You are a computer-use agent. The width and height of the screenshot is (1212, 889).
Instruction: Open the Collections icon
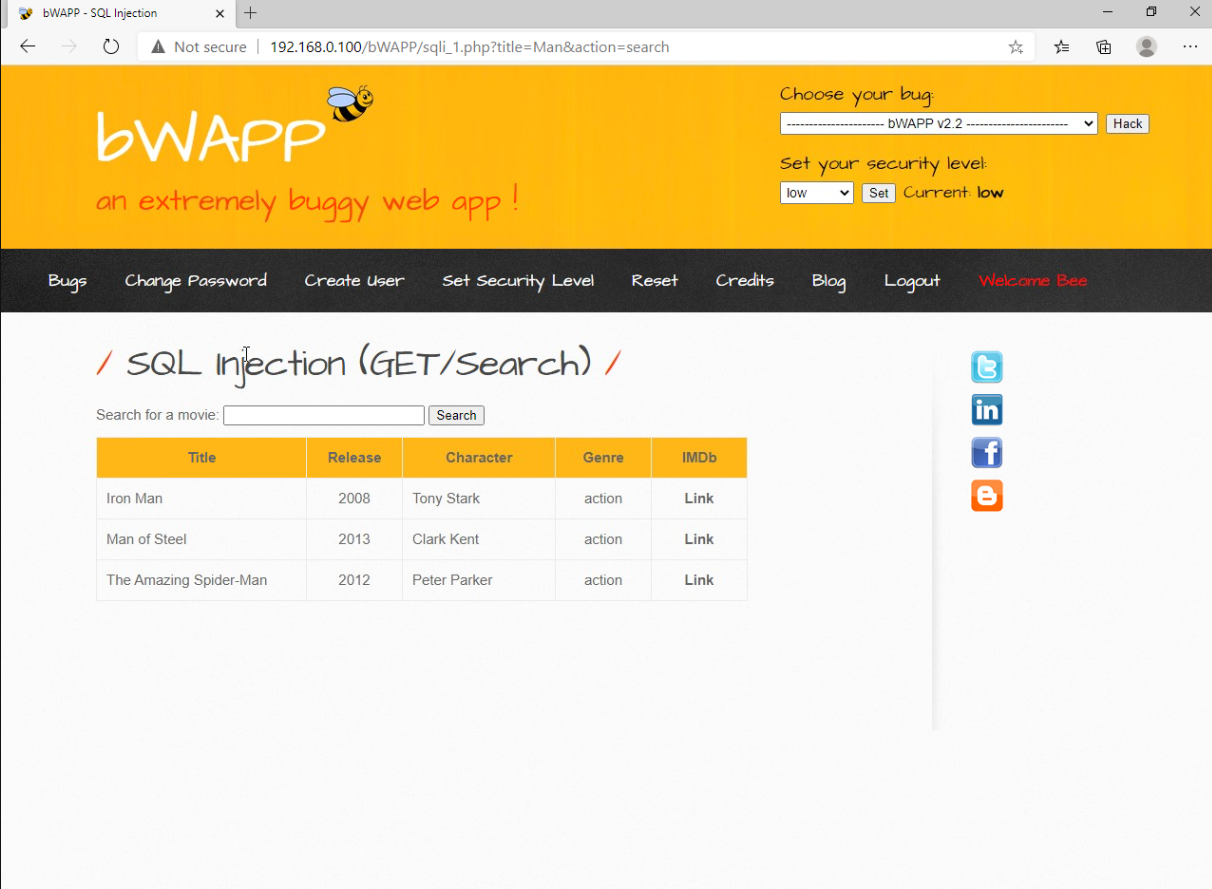point(1104,47)
